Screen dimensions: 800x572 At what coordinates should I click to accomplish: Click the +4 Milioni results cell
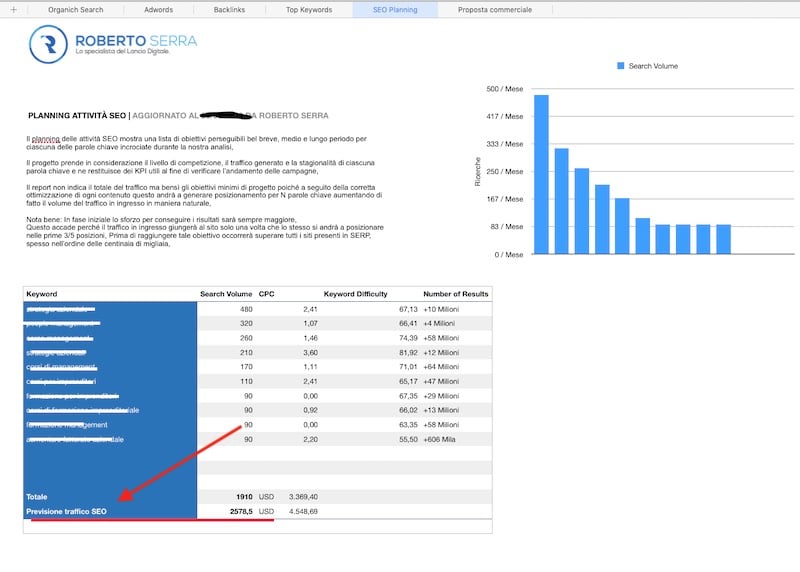click(x=439, y=324)
